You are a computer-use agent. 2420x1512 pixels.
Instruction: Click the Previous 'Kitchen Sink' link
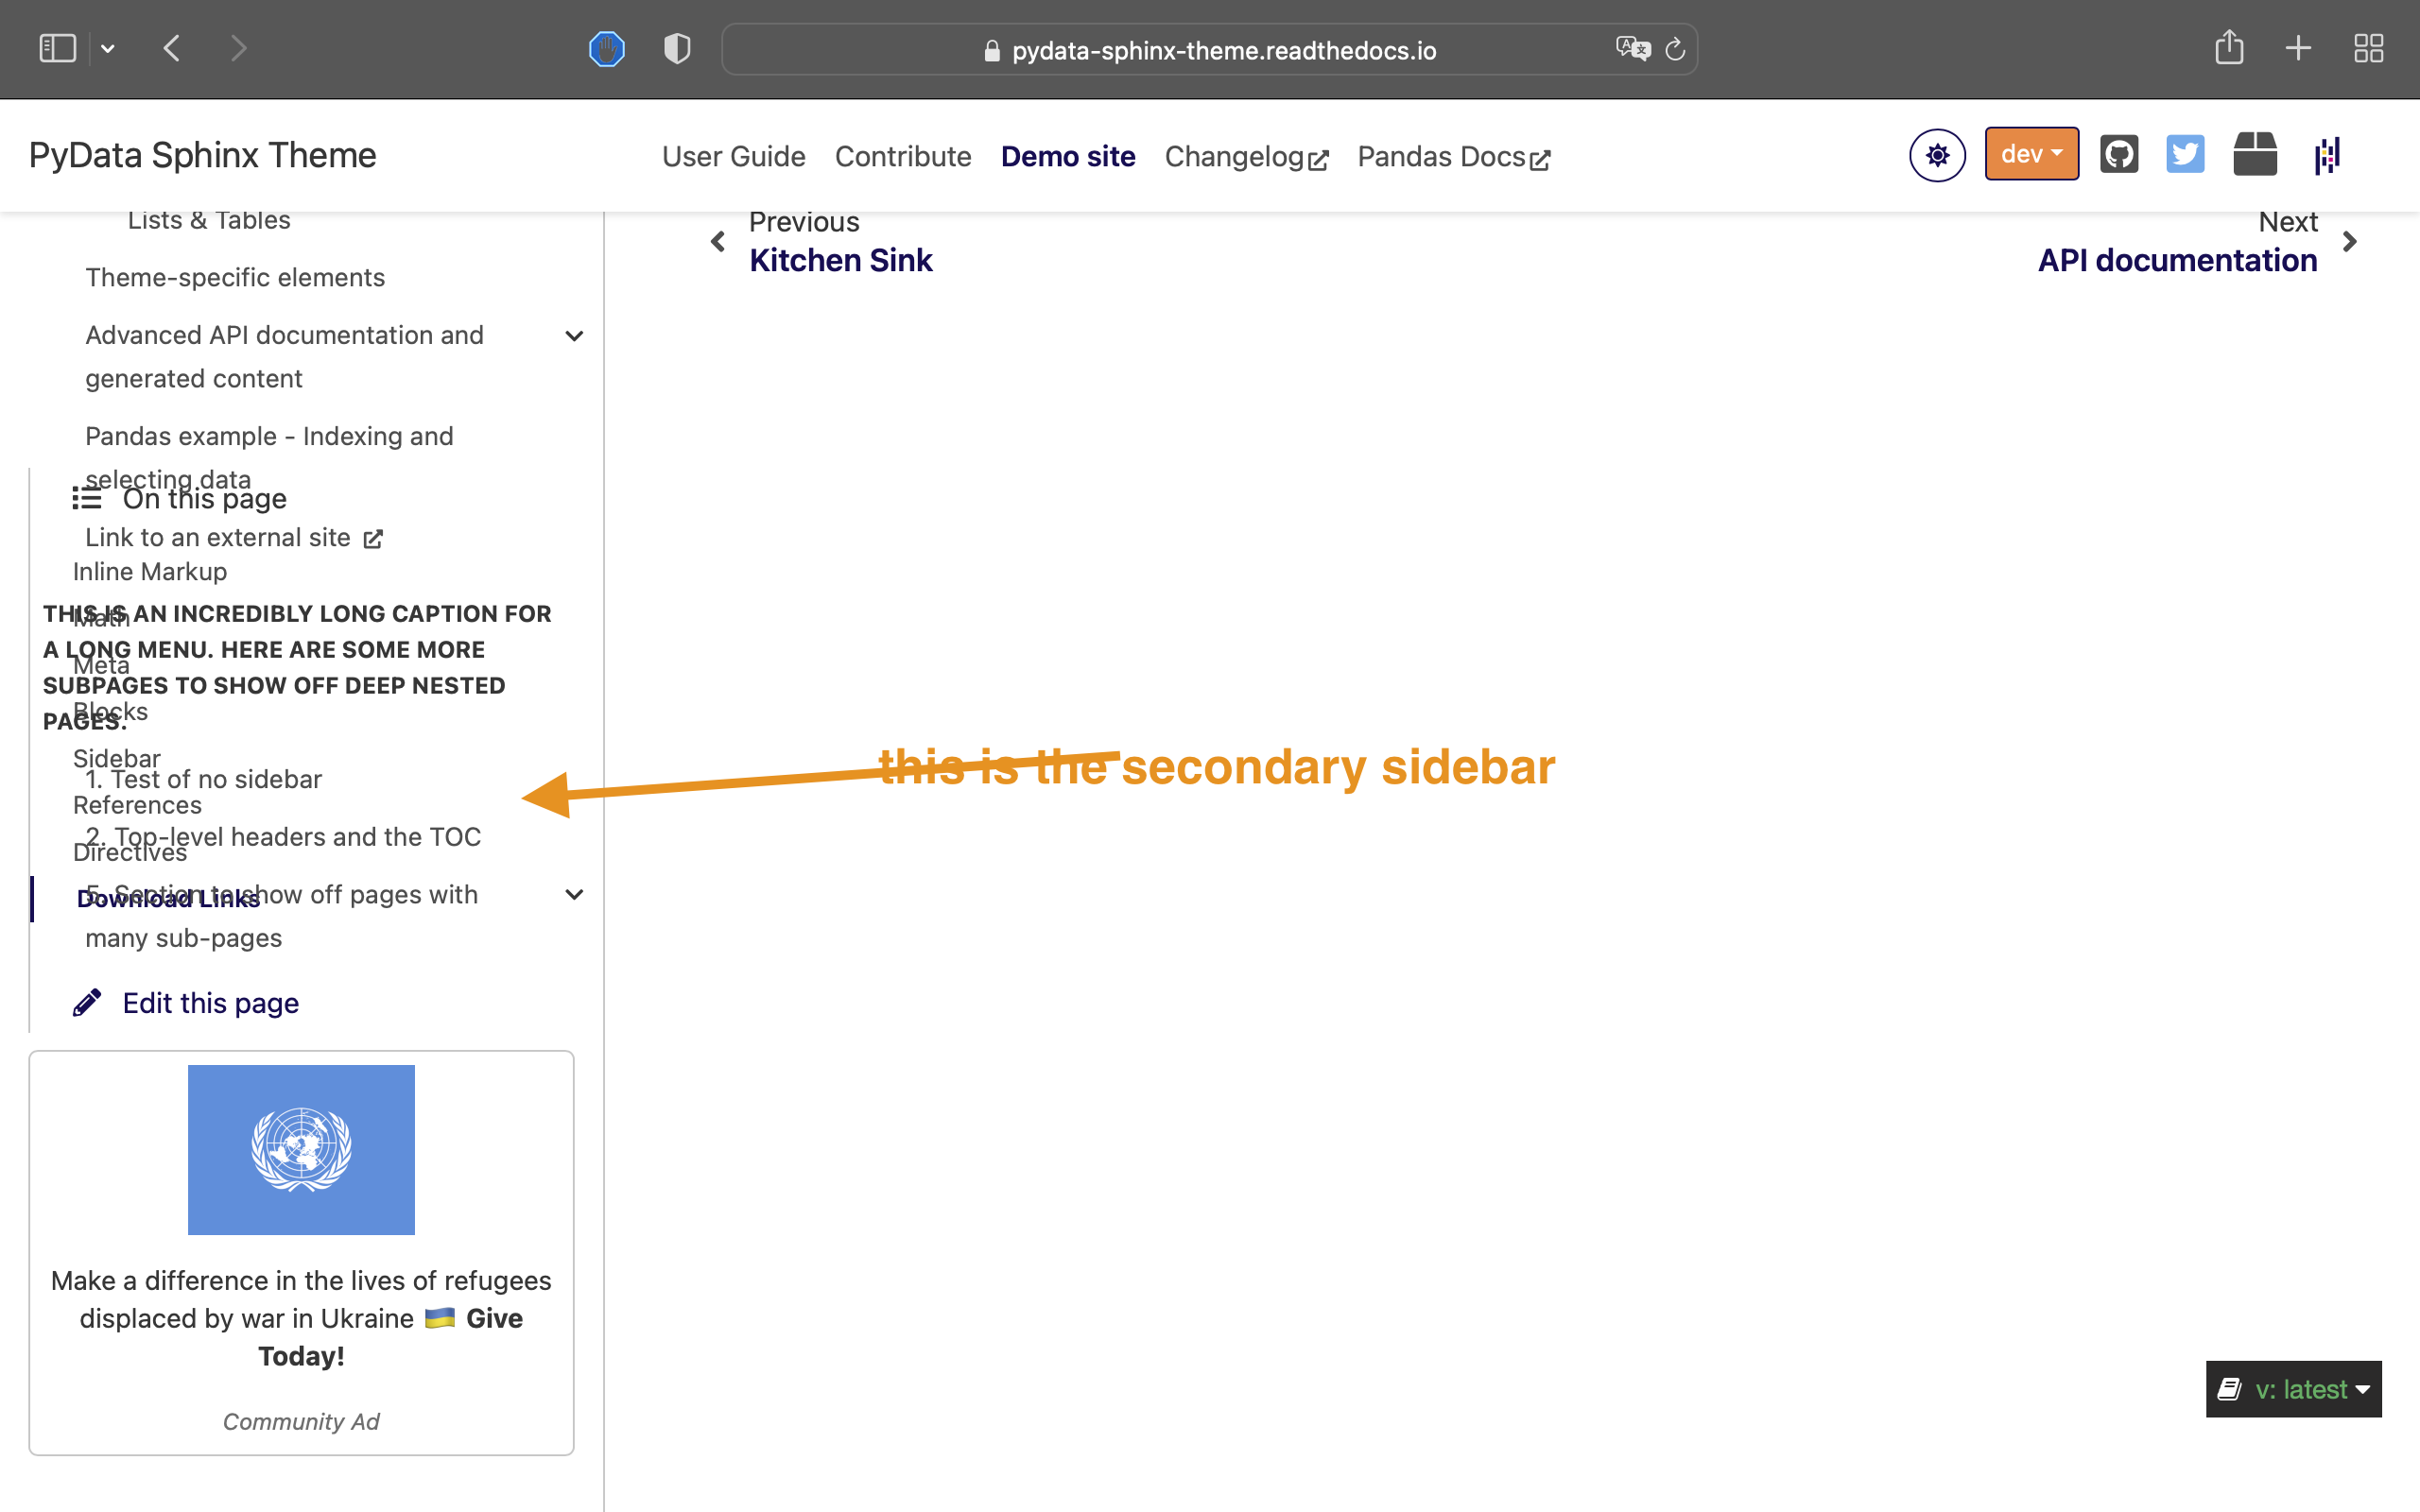pos(840,259)
